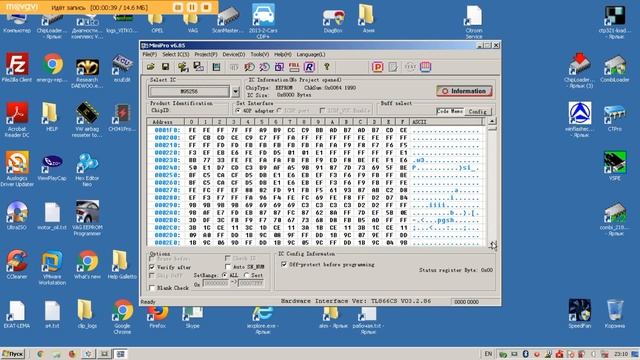Click the load project icon in toolbar
Image resolution: width=640 pixels, height=360 pixels.
point(183,67)
